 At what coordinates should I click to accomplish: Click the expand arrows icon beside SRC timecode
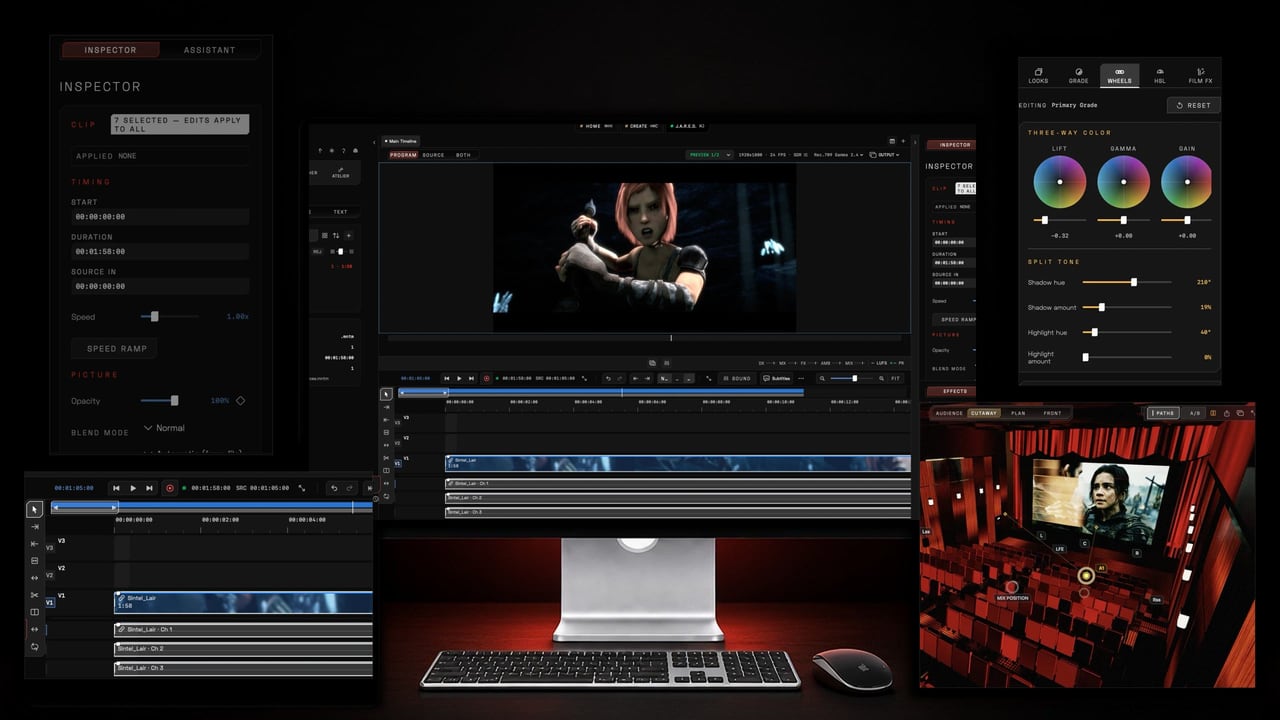click(x=302, y=488)
